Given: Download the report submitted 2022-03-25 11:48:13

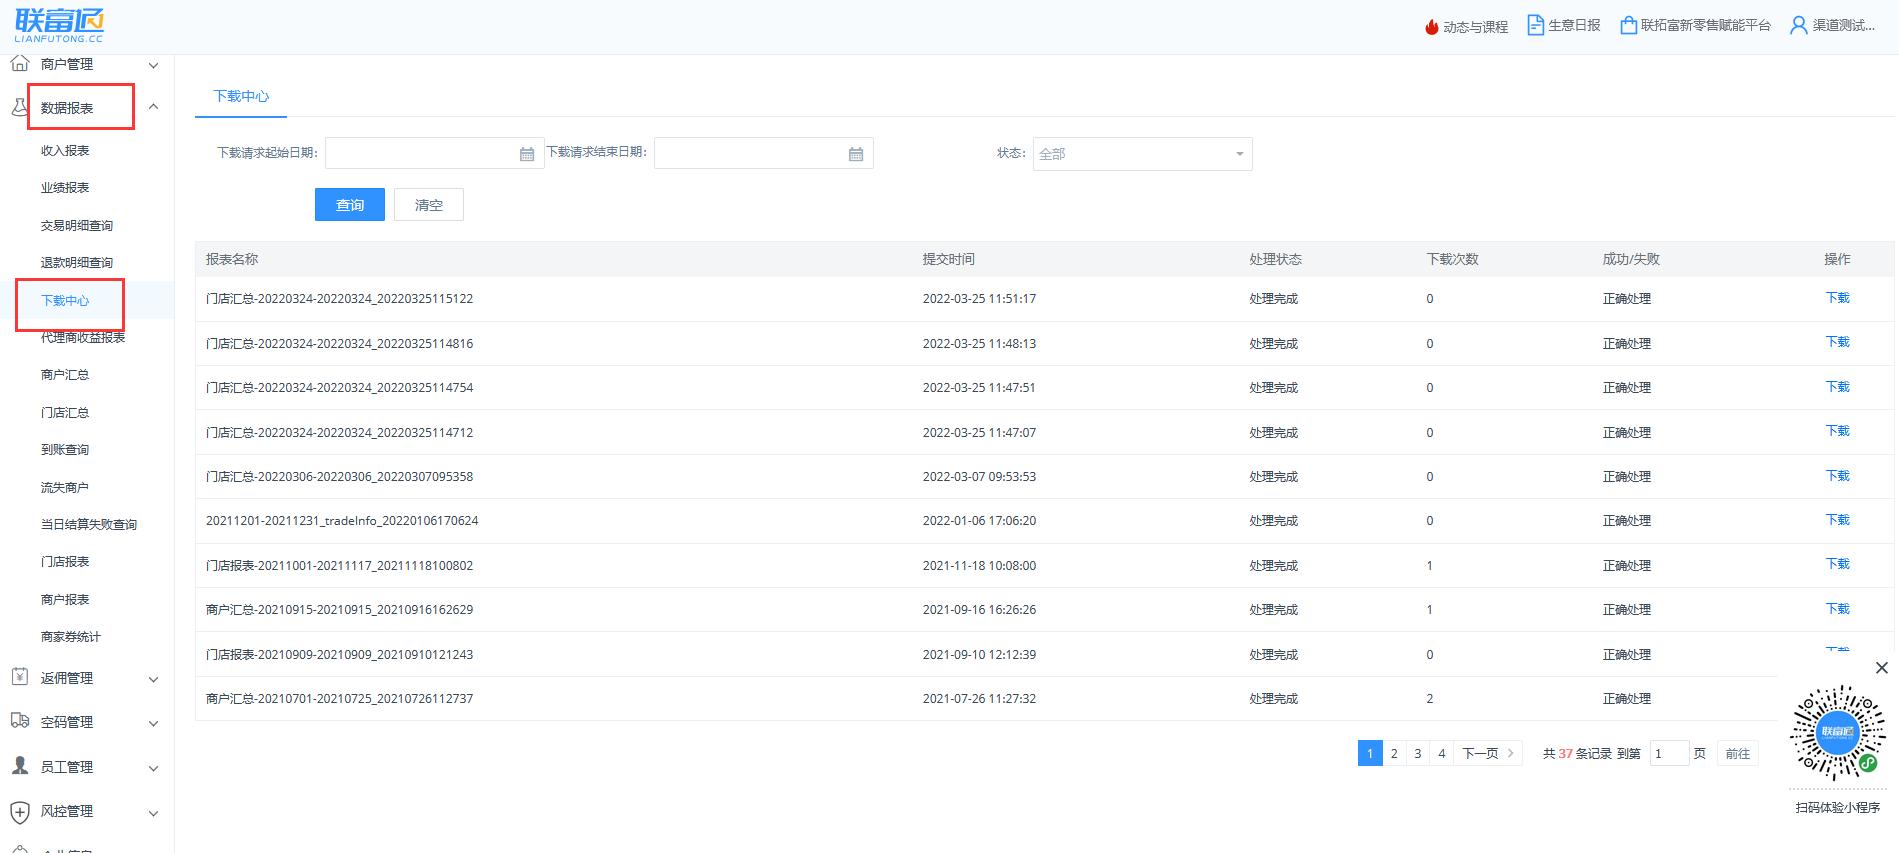Looking at the screenshot, I should click(1838, 341).
